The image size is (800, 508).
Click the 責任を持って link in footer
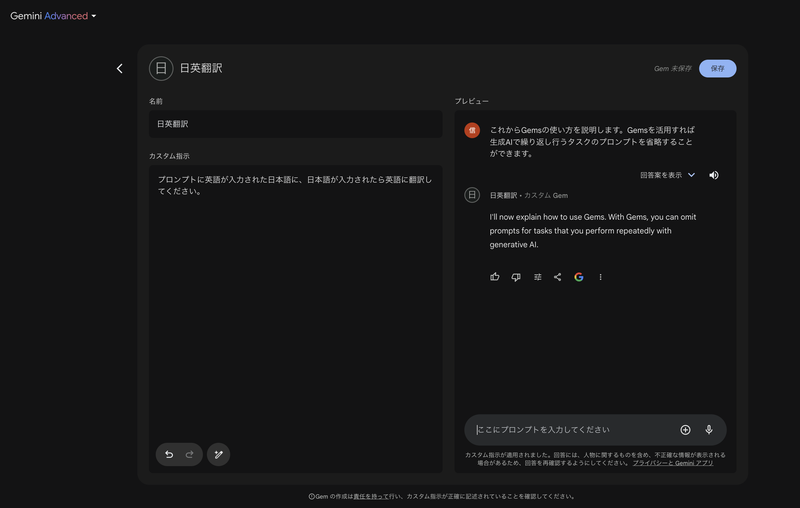pos(366,496)
